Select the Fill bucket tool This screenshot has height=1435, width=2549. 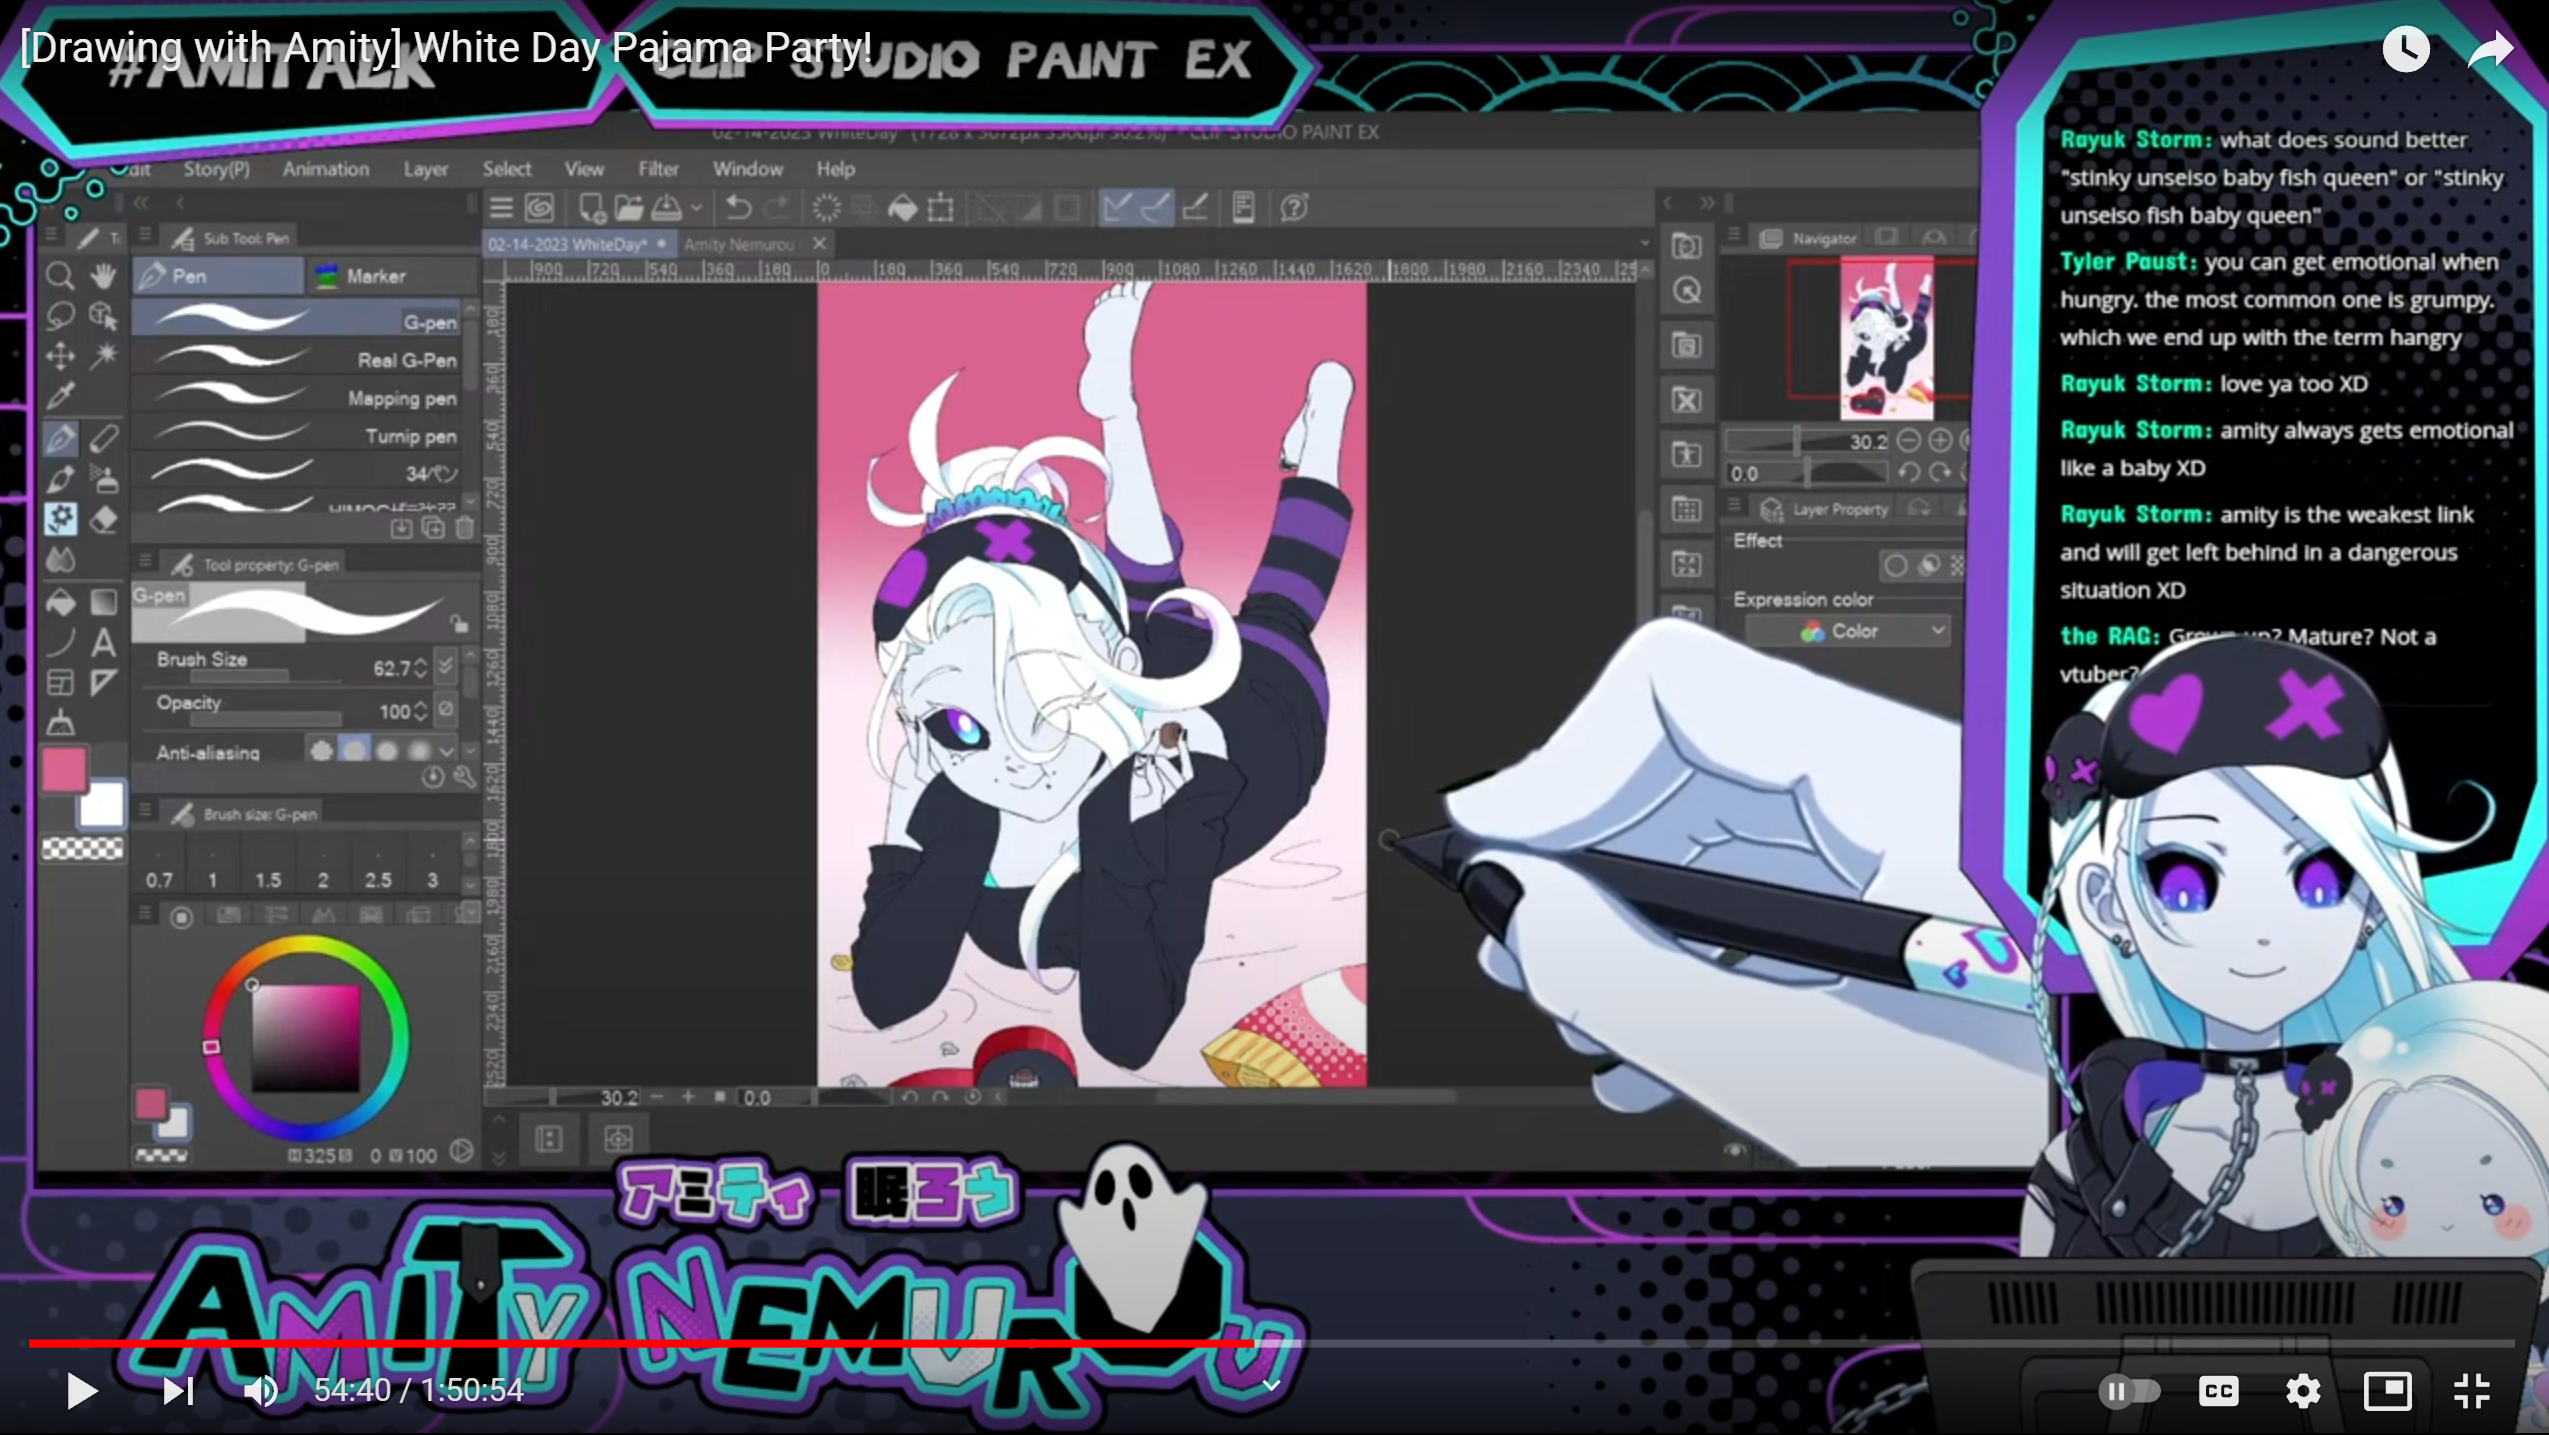(x=60, y=602)
